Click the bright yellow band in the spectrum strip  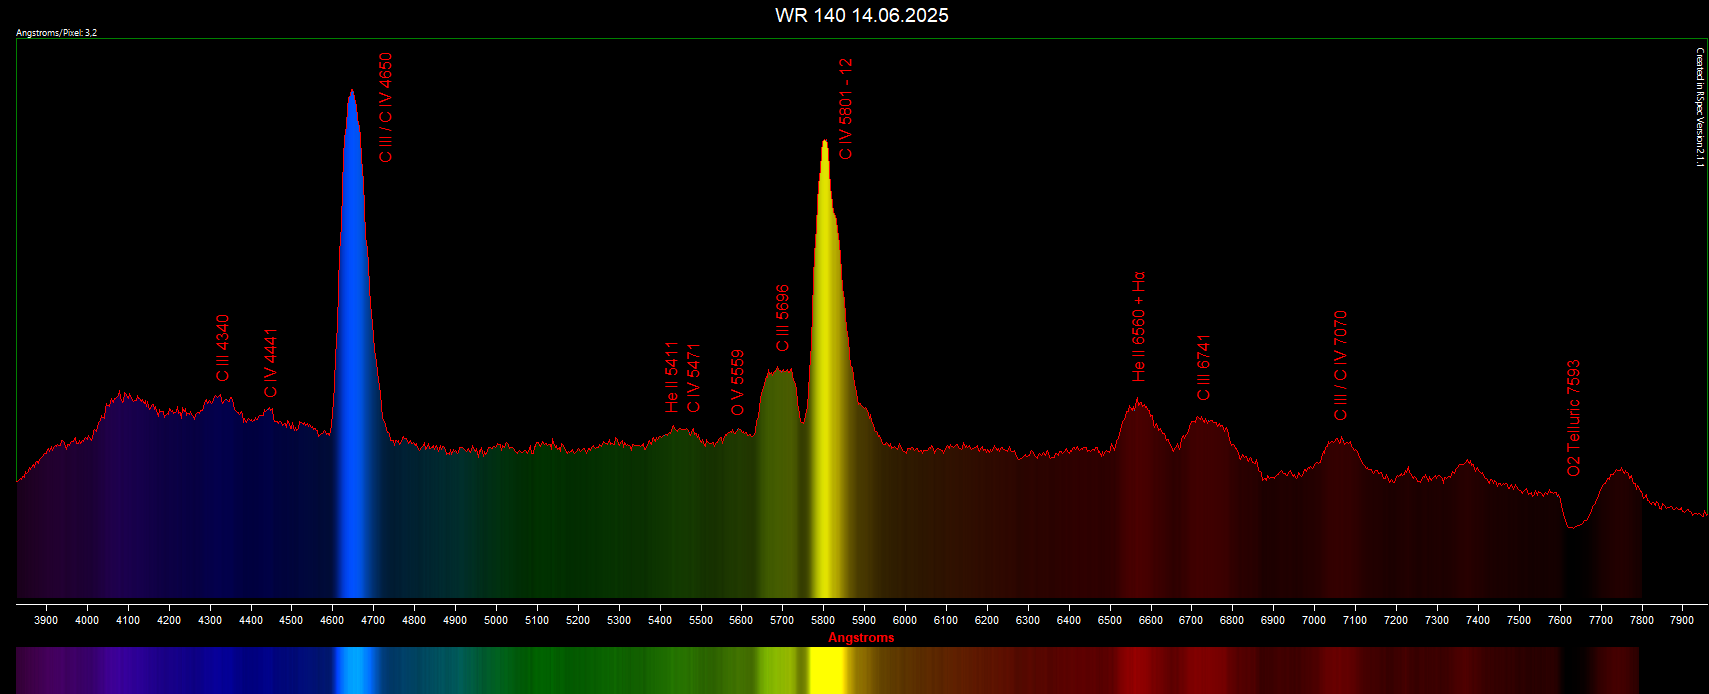(x=827, y=670)
